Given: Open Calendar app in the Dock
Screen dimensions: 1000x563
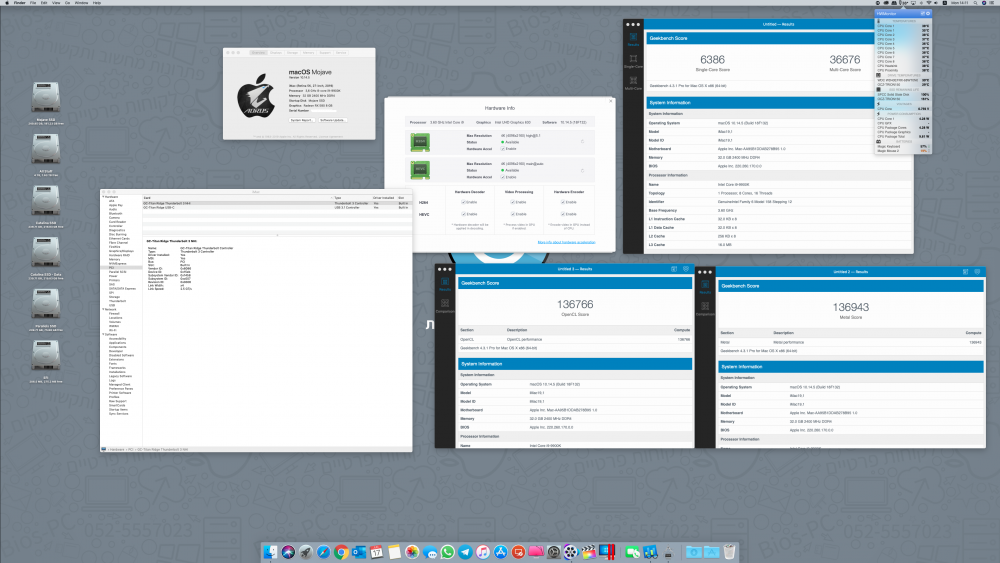Looking at the screenshot, I should [x=376, y=552].
